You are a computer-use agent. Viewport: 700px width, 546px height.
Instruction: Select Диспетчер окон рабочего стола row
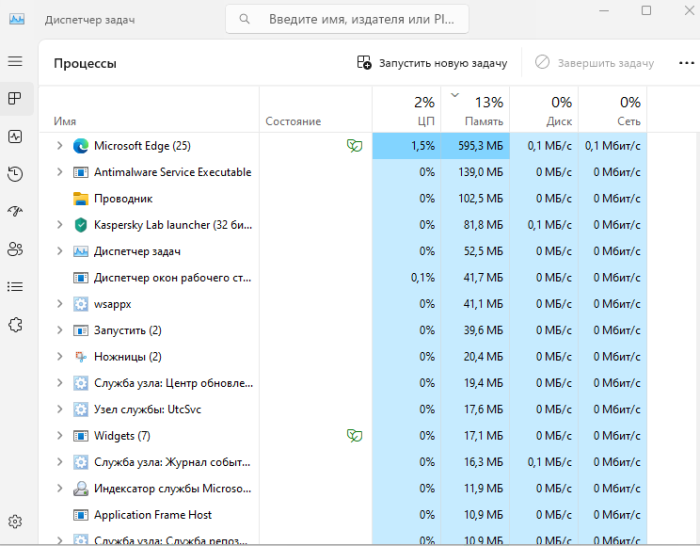[343, 278]
